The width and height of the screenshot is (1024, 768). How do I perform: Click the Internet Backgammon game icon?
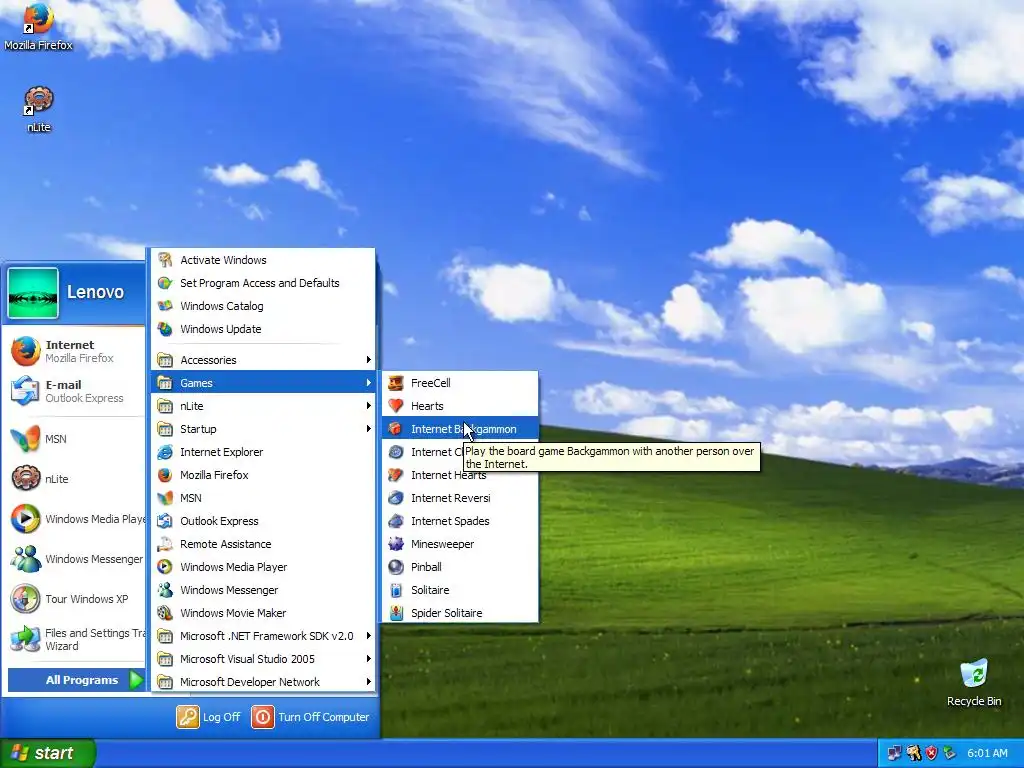pyautogui.click(x=396, y=429)
